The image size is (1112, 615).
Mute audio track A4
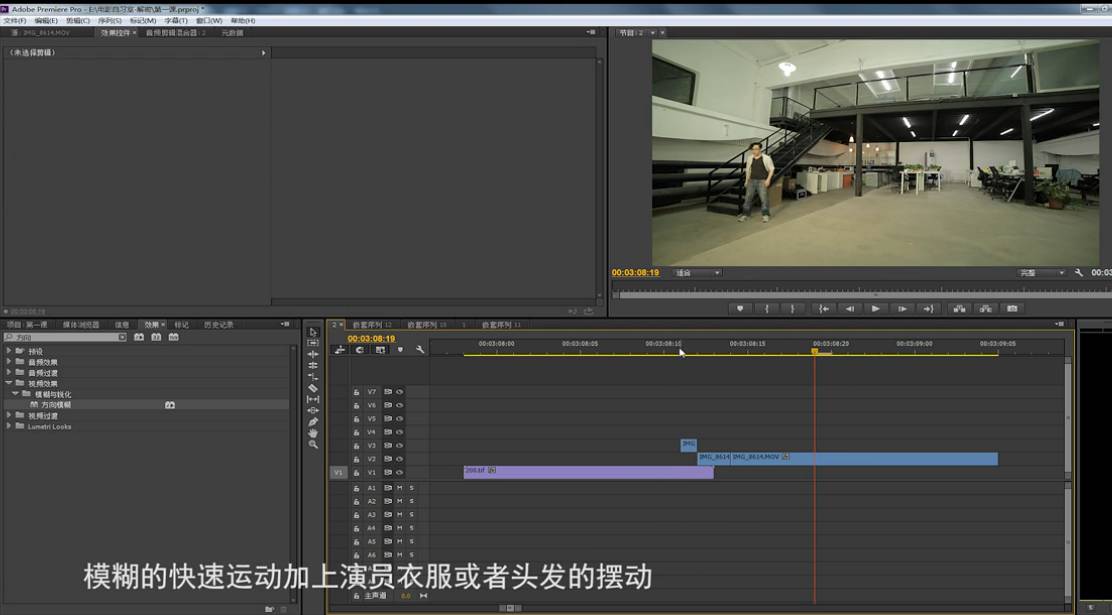click(399, 528)
